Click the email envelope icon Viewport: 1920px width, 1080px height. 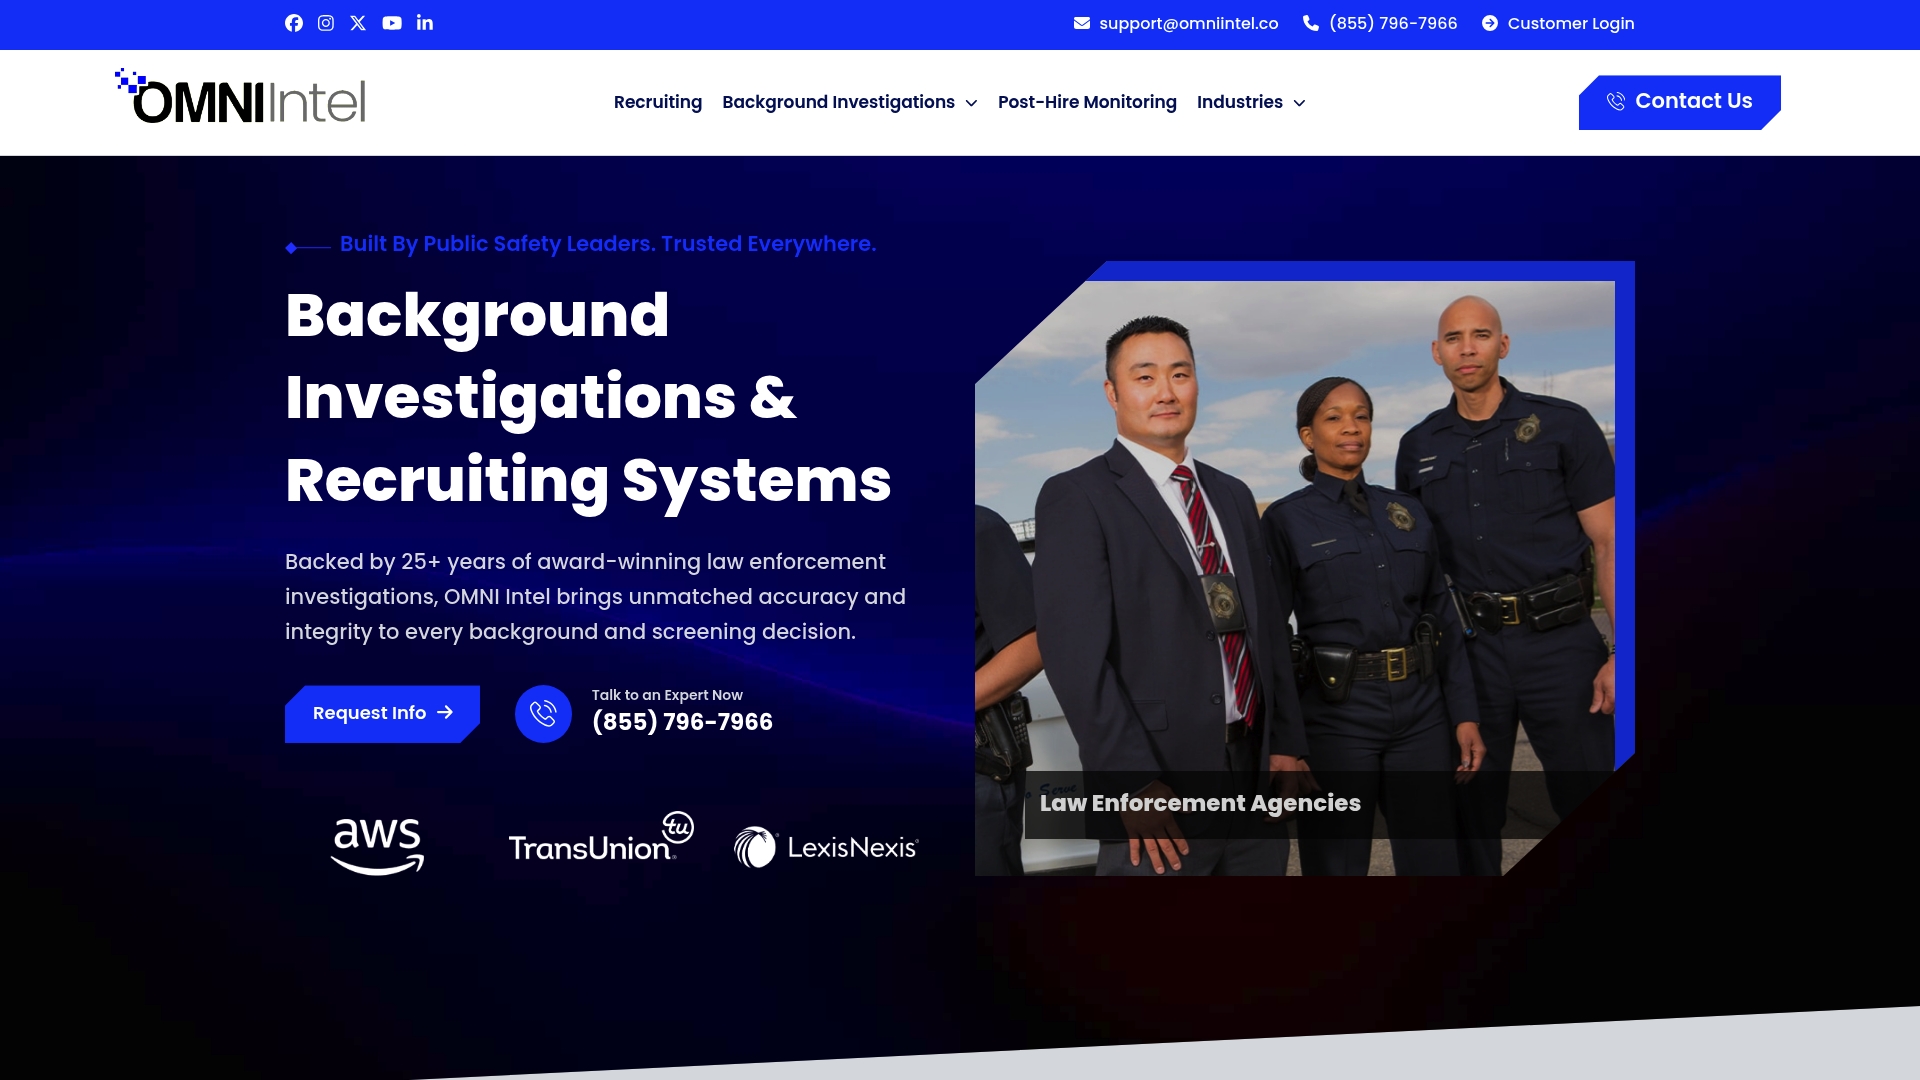1080,22
